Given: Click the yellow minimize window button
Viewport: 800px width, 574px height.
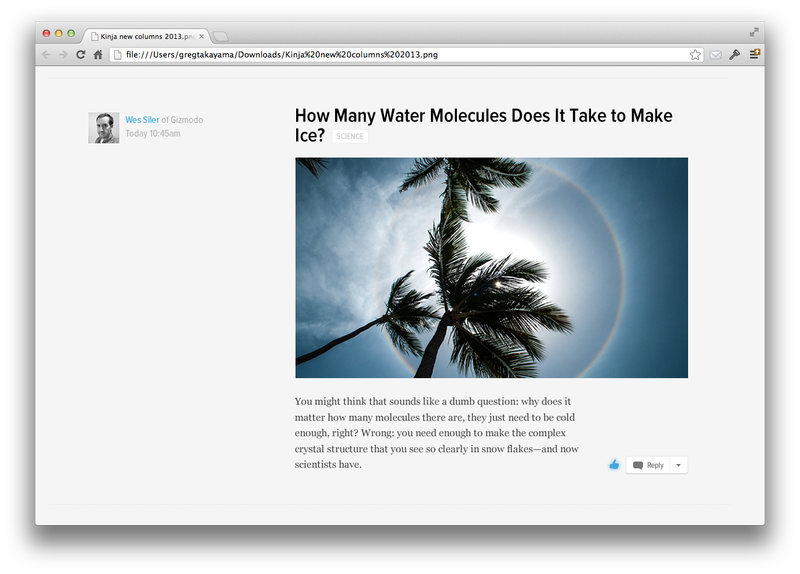Looking at the screenshot, I should point(59,33).
